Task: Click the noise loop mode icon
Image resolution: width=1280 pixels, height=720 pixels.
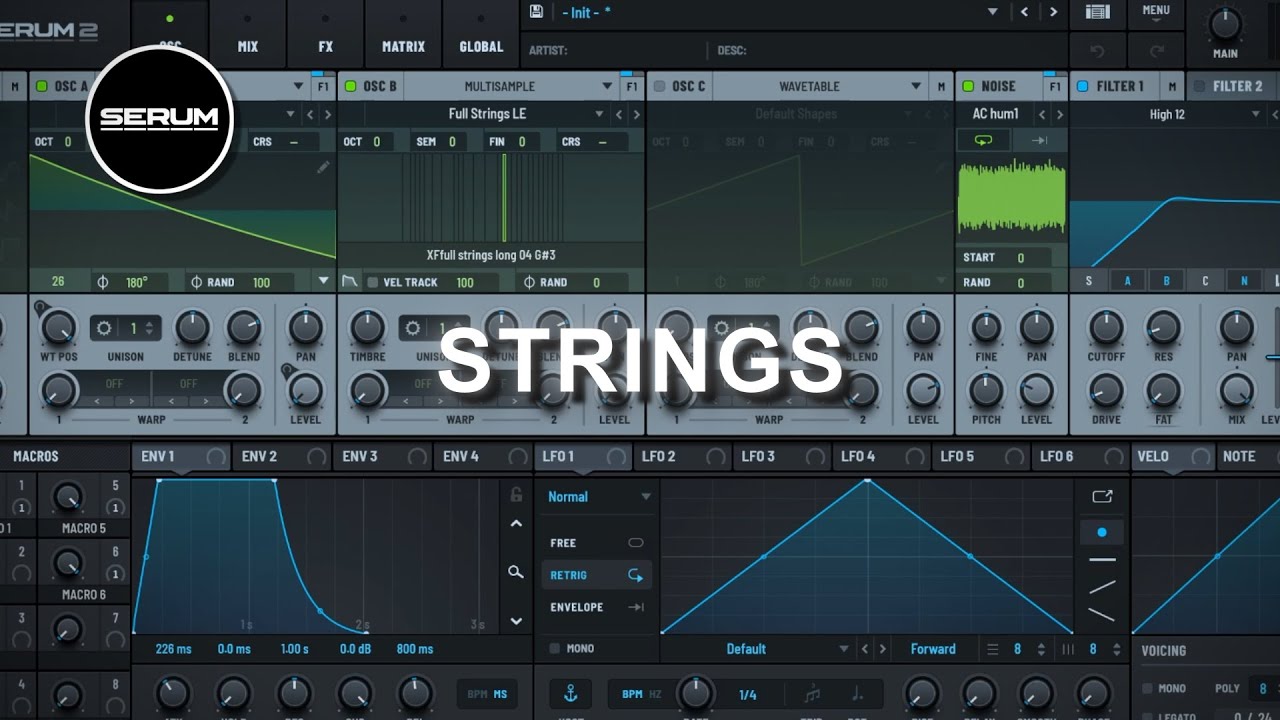Action: click(x=984, y=140)
